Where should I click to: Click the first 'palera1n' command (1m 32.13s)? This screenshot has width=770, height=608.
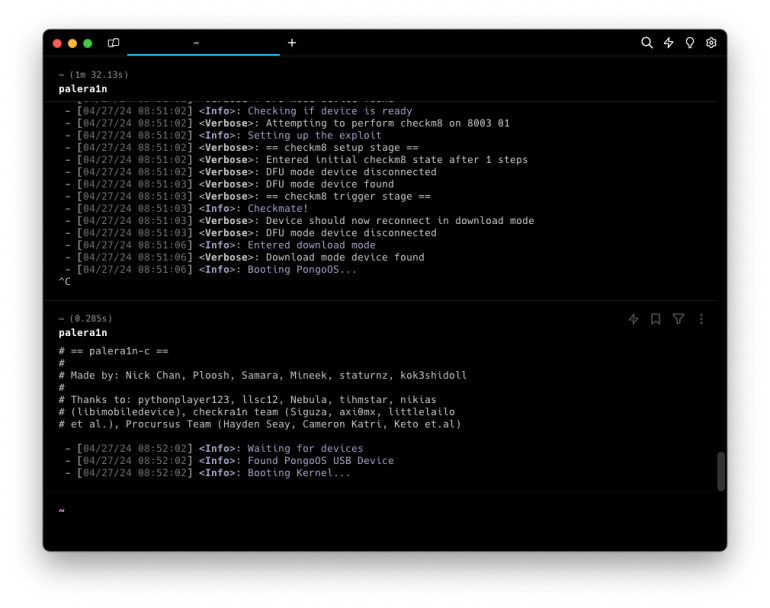tap(82, 89)
